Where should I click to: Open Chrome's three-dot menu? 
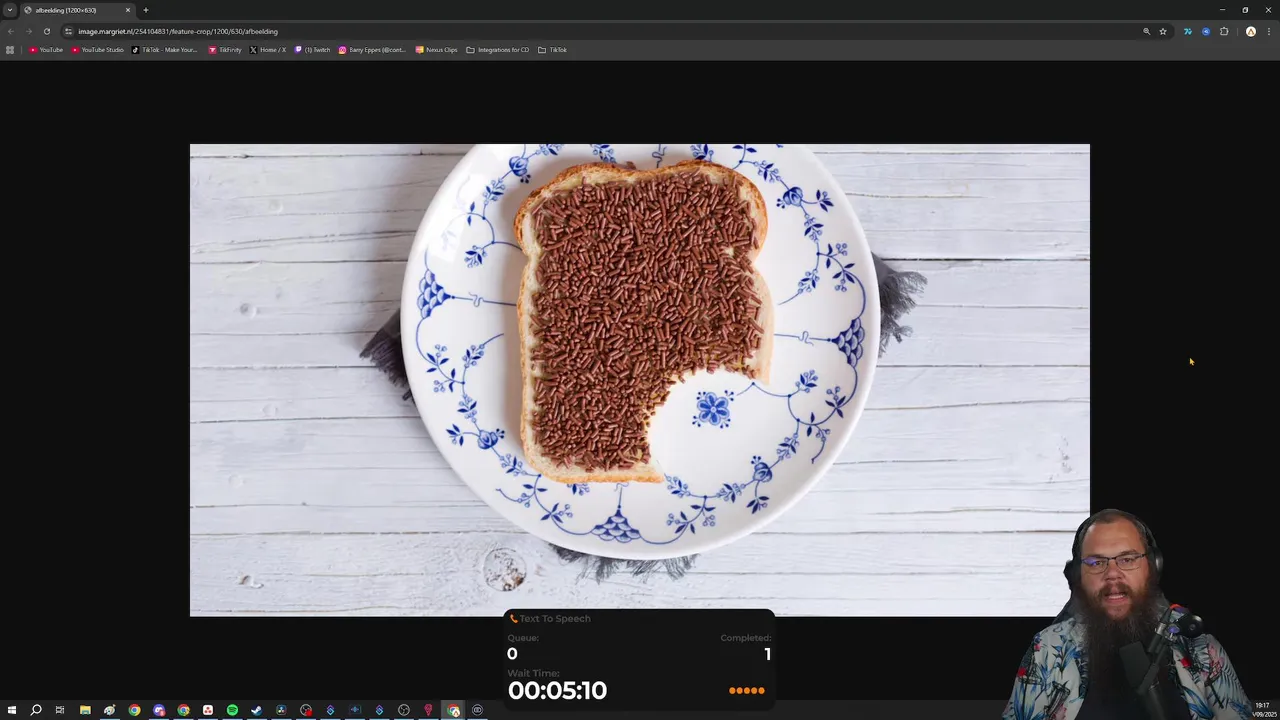(1268, 31)
